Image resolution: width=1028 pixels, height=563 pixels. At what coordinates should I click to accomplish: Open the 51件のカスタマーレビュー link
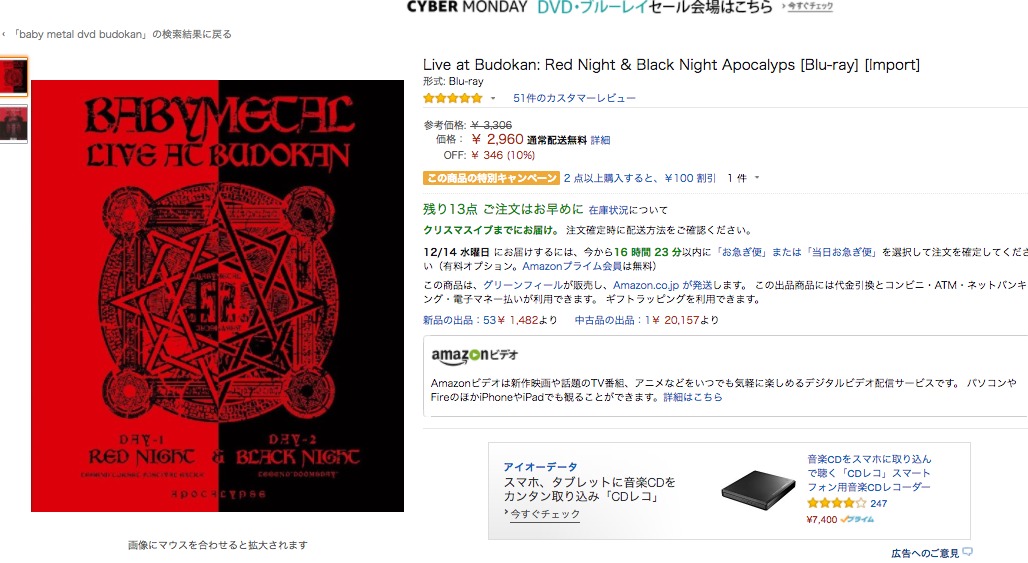(x=574, y=98)
